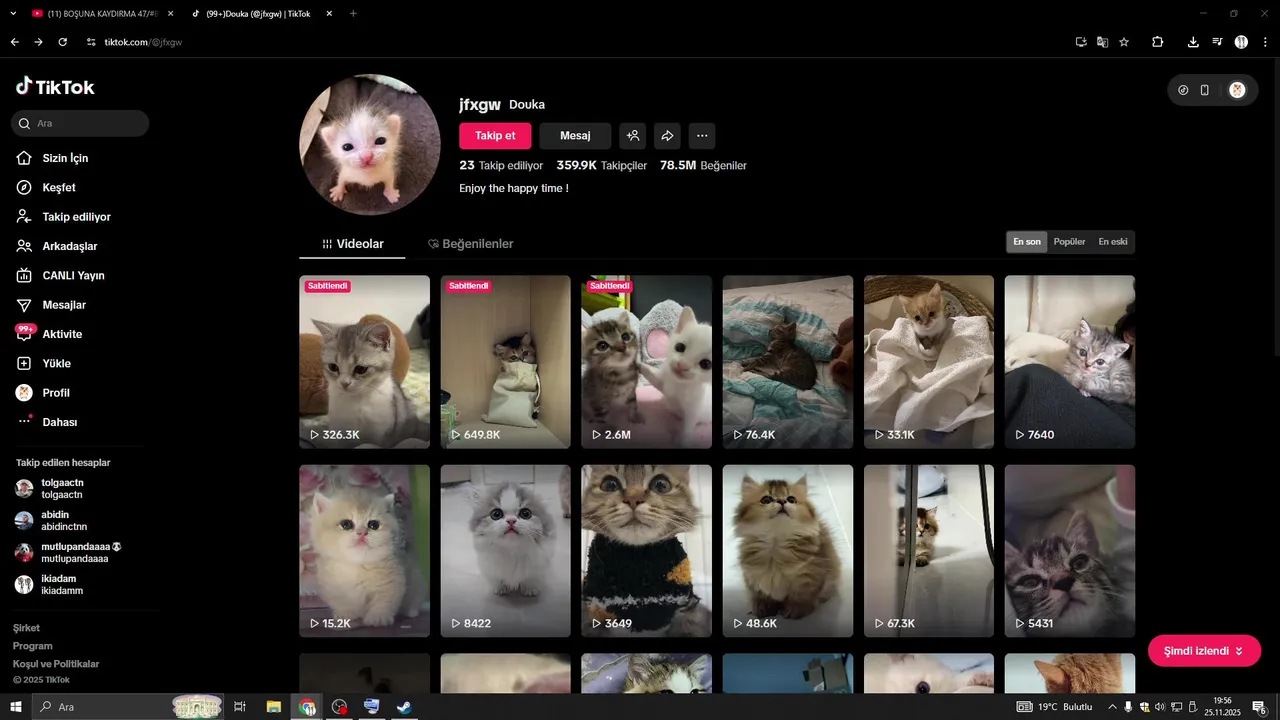Viewport: 1280px width, 720px height.
Task: Open a new browser tab
Action: (x=353, y=14)
